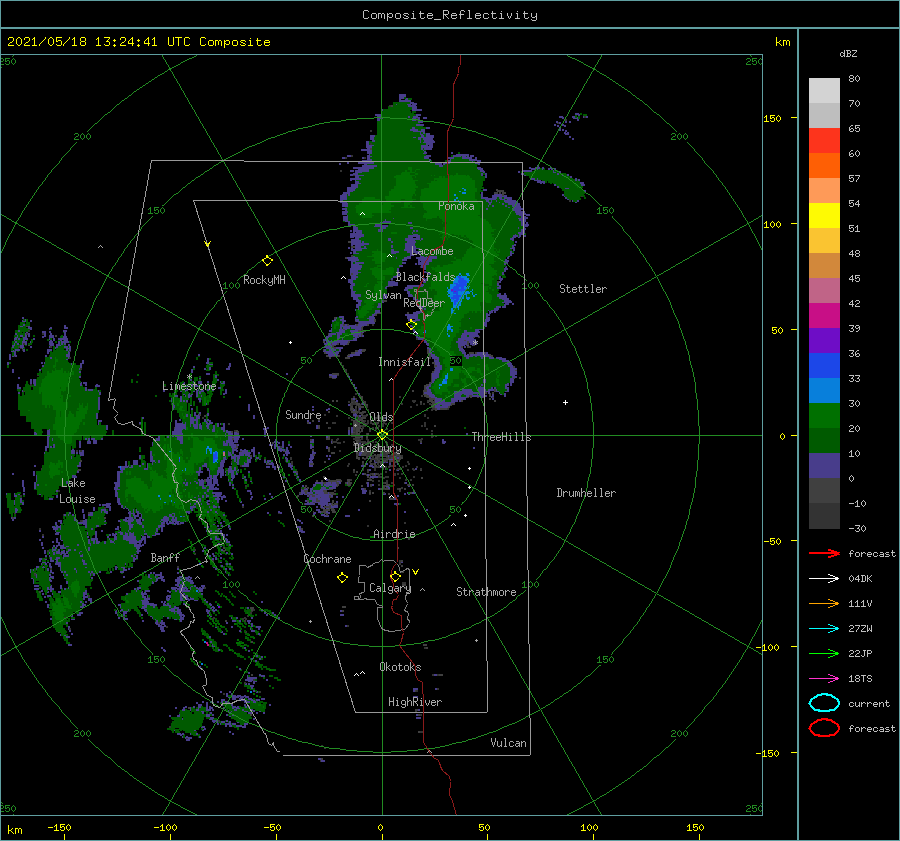Click the cyan 27ZW arrow icon
The height and width of the screenshot is (841, 900).
coord(824,629)
